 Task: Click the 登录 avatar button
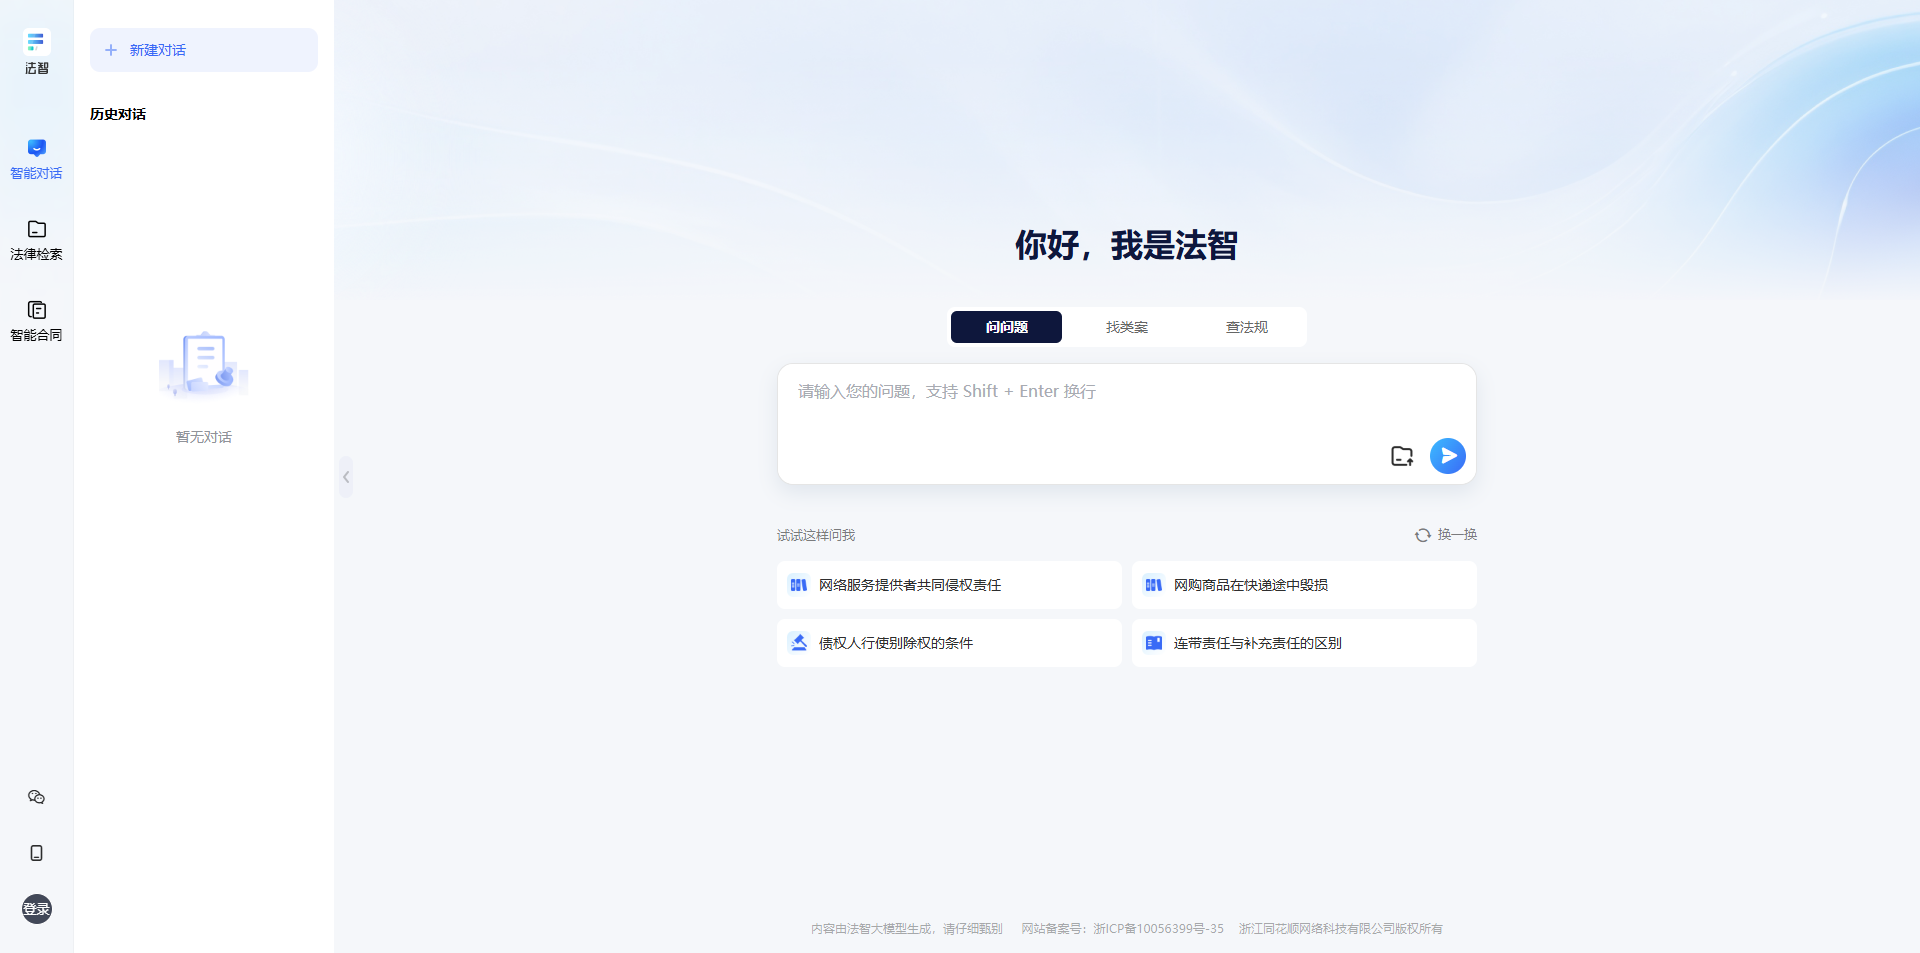click(36, 909)
